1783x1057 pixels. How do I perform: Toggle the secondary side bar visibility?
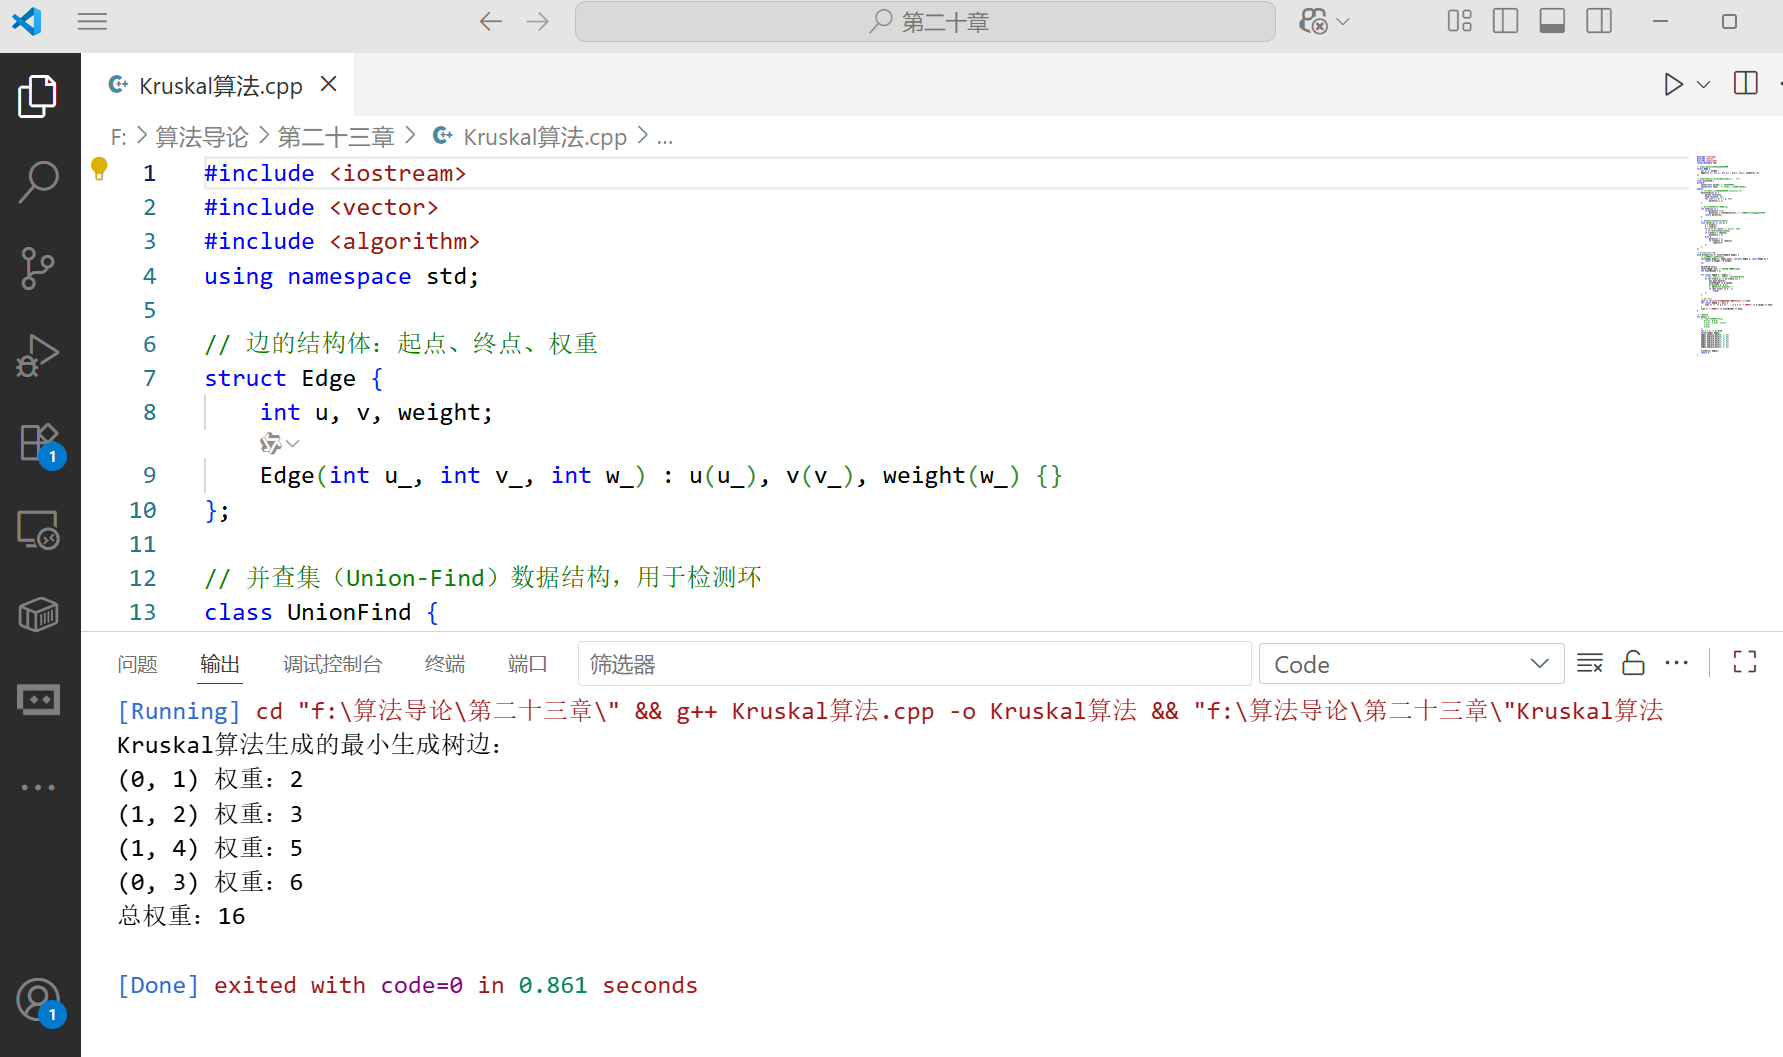point(1599,21)
